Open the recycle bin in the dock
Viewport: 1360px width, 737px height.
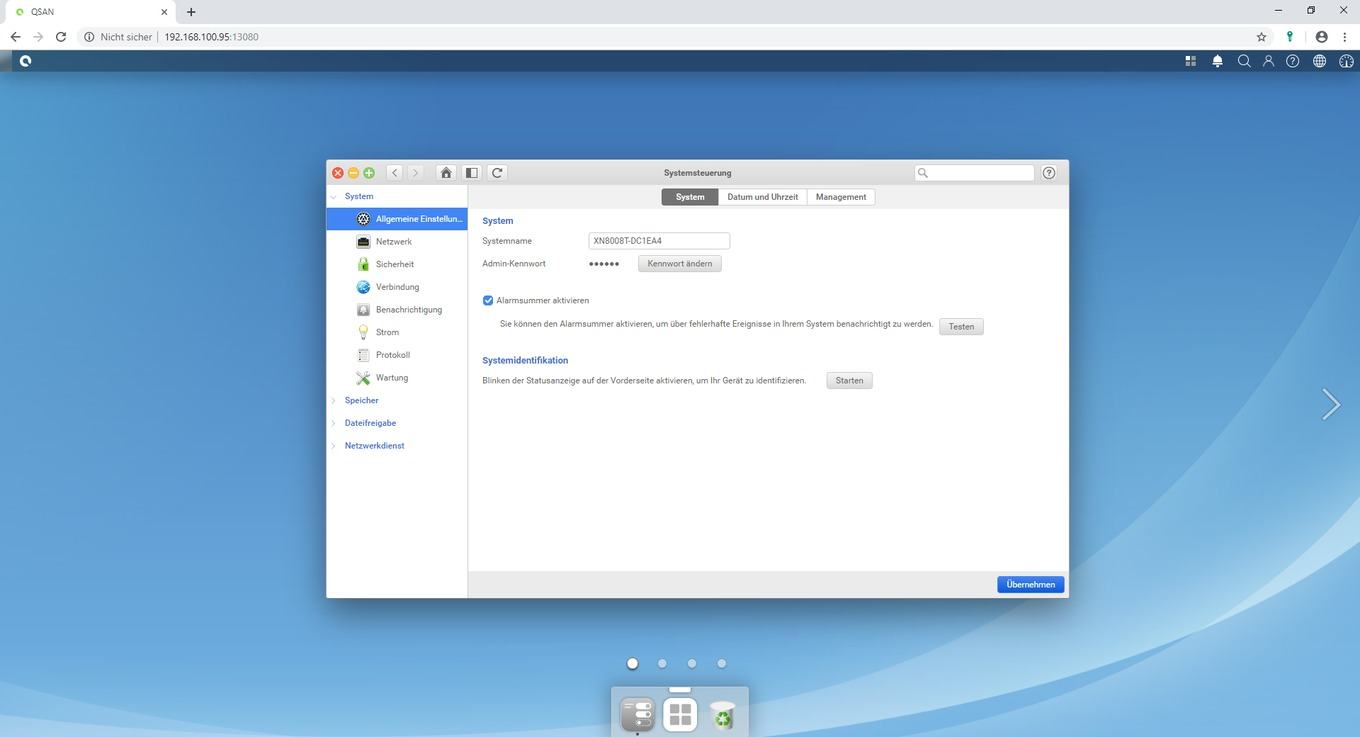click(x=722, y=714)
